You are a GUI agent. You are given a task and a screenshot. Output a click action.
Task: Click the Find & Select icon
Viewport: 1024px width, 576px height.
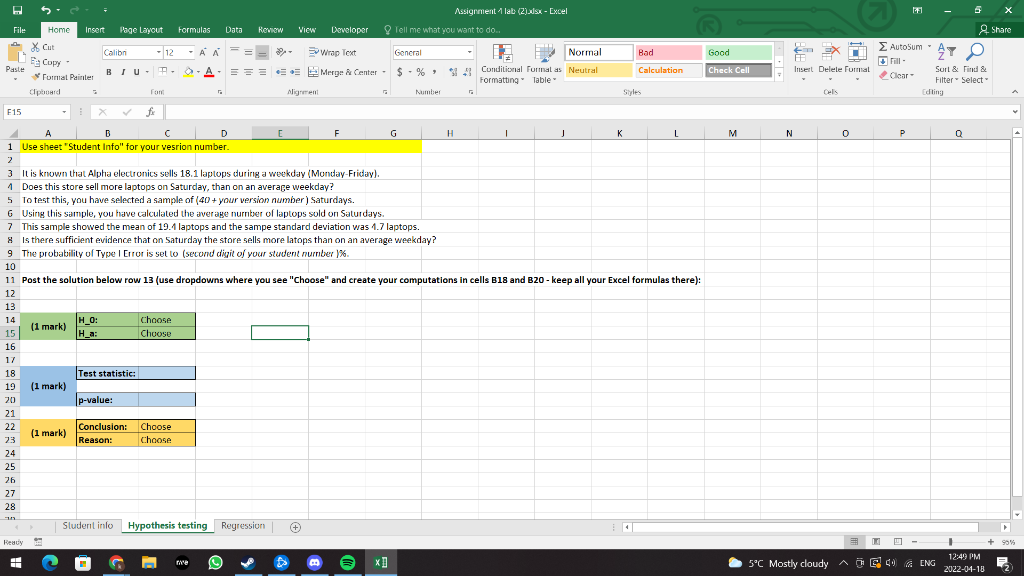[x=976, y=52]
